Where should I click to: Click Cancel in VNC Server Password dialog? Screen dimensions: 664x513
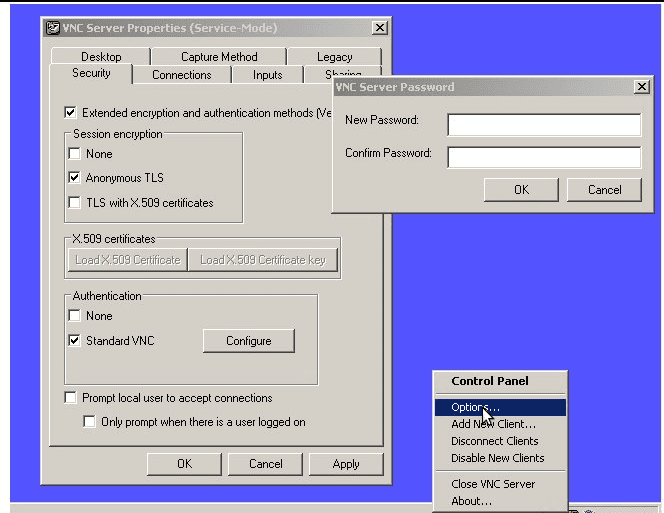(x=604, y=189)
